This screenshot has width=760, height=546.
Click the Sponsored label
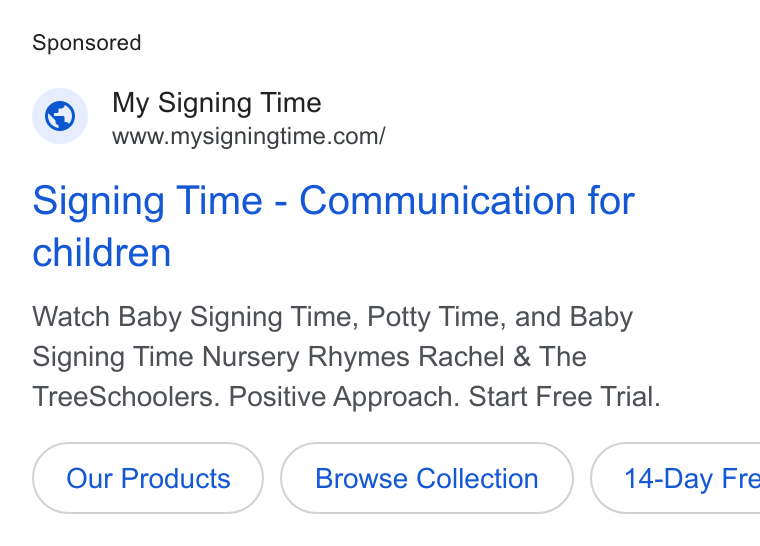point(87,43)
